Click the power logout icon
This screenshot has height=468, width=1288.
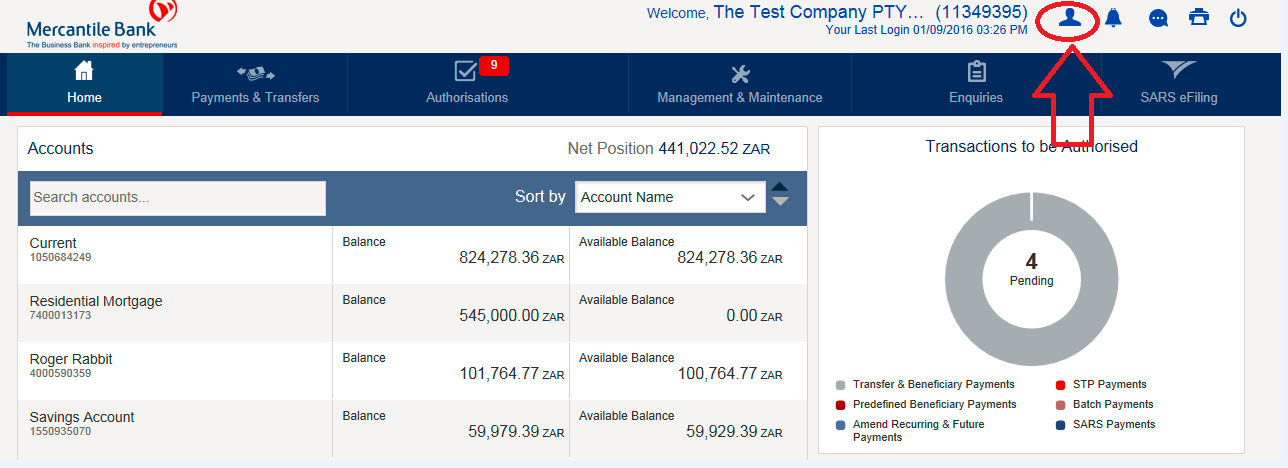(x=1238, y=18)
